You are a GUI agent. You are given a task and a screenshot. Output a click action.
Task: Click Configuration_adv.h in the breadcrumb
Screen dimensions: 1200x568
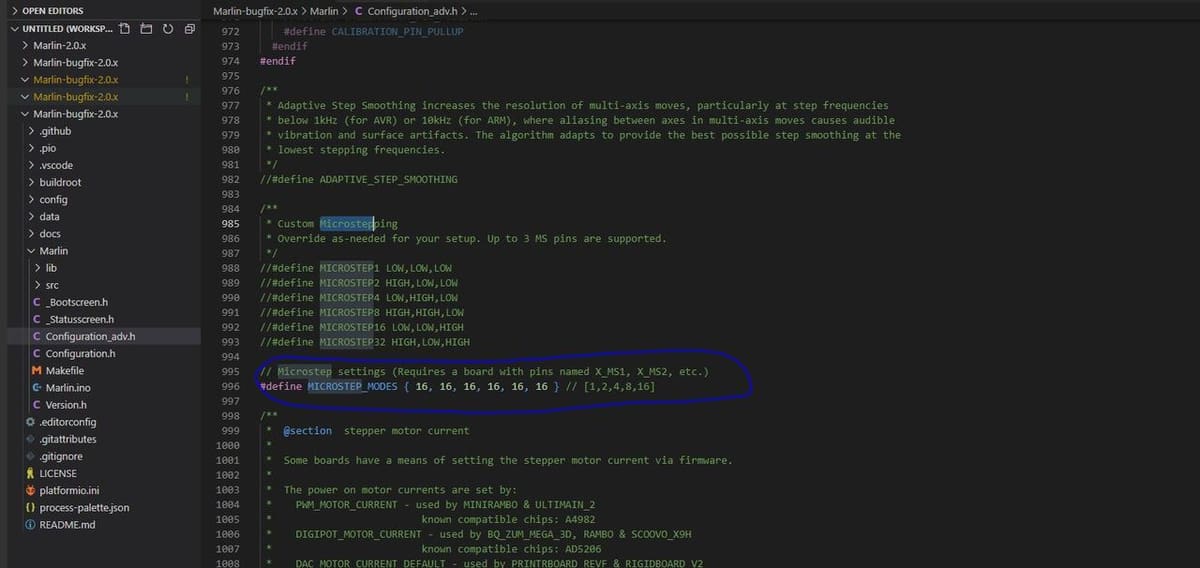click(412, 11)
